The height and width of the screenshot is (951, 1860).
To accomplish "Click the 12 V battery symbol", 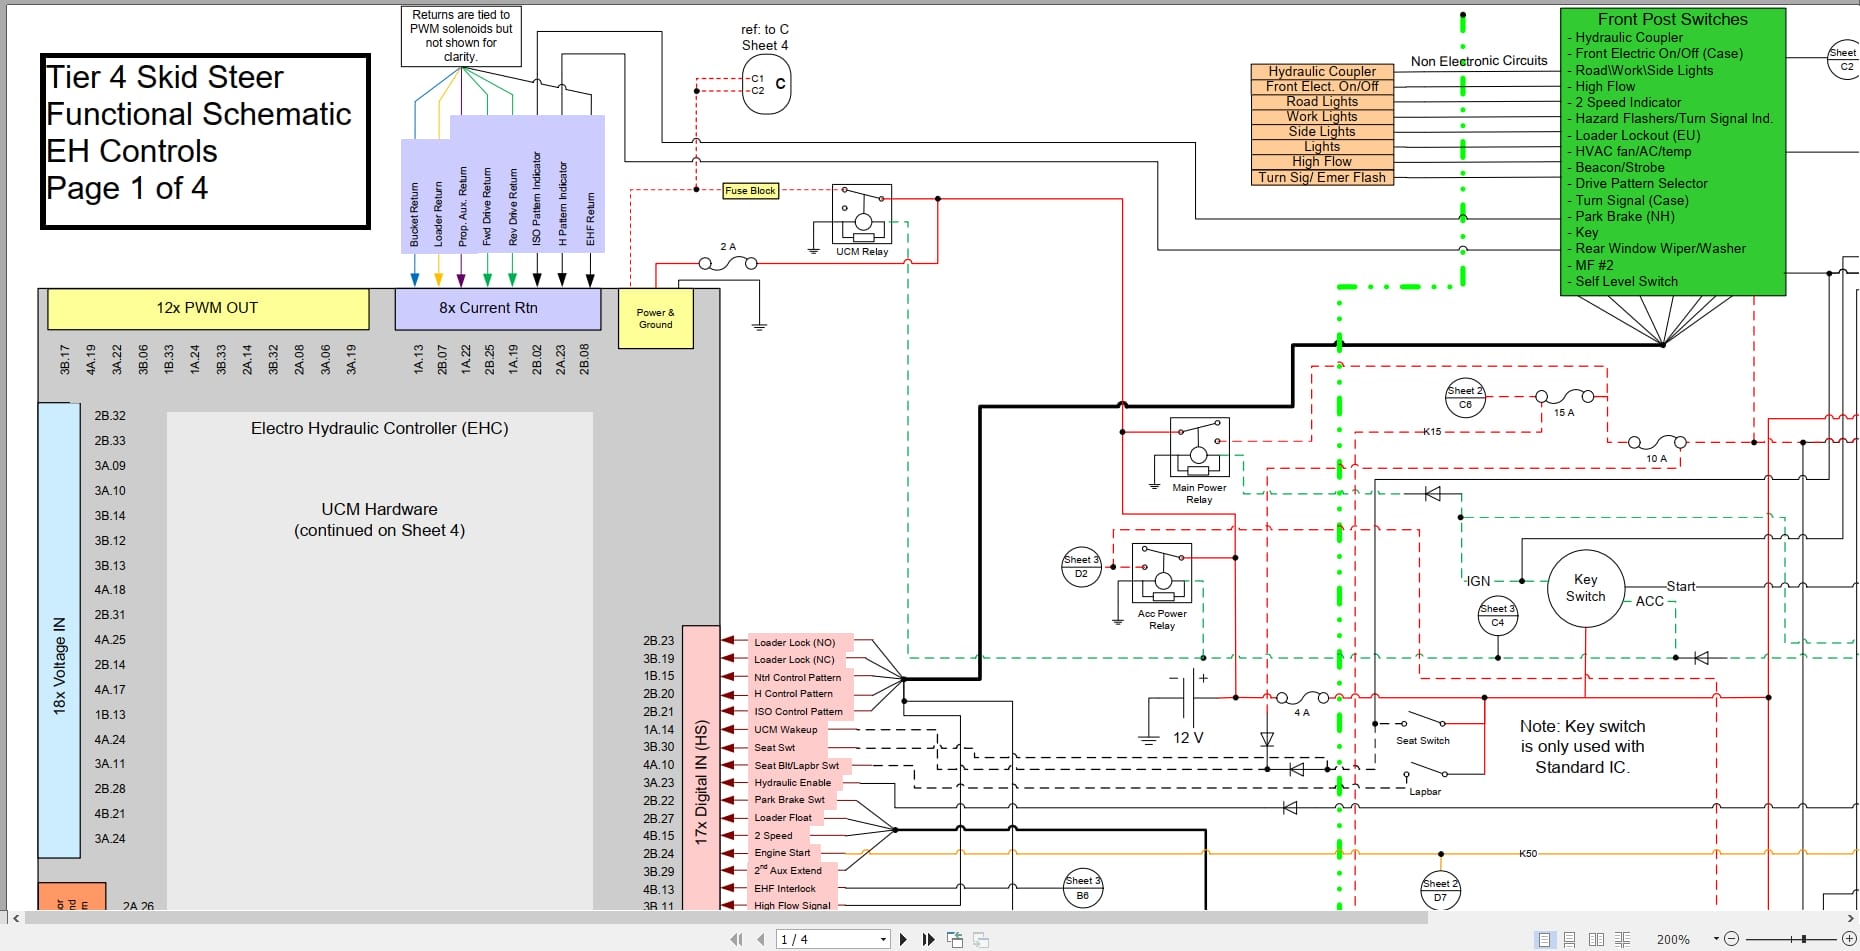I will pyautogui.click(x=1187, y=698).
